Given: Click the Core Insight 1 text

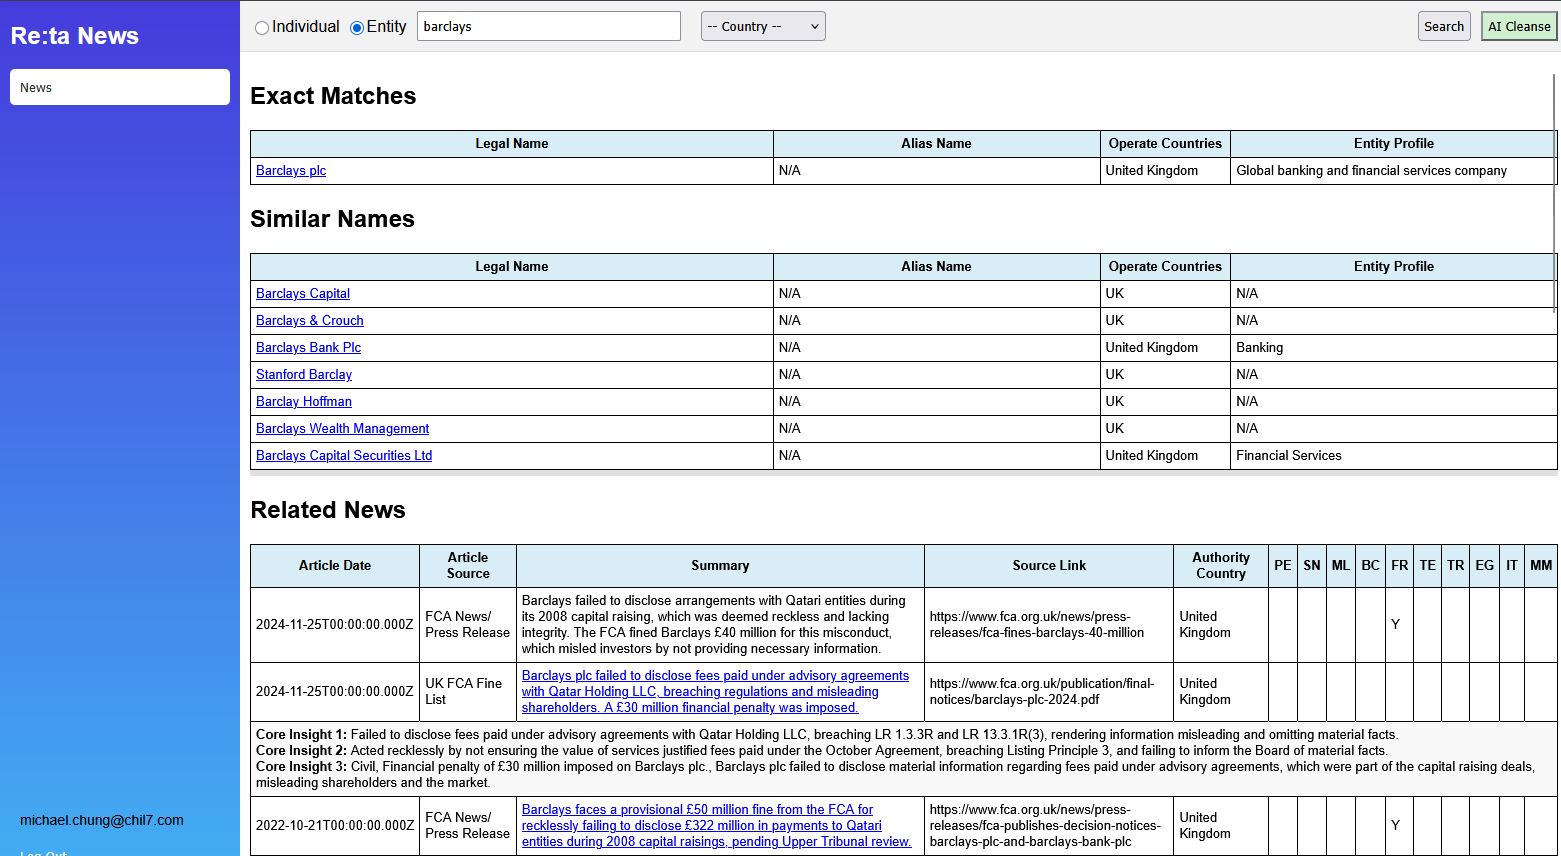Looking at the screenshot, I should [827, 735].
